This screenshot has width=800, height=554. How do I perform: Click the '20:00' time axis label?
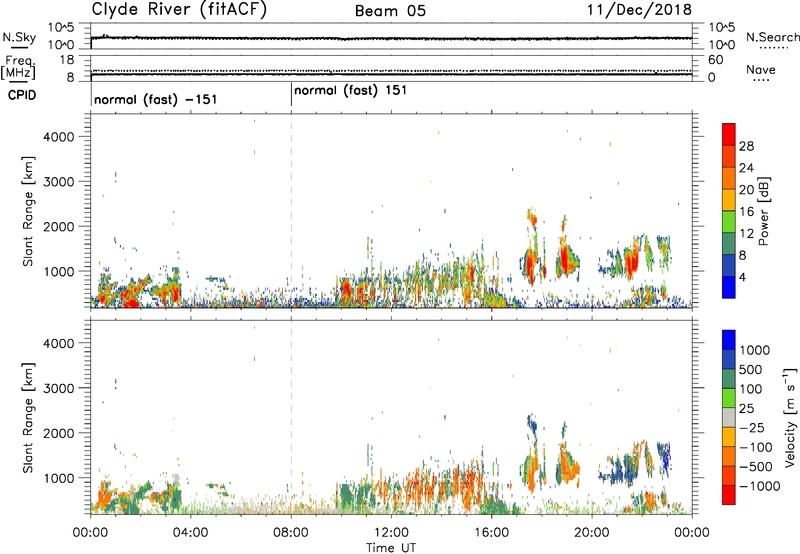[592, 533]
